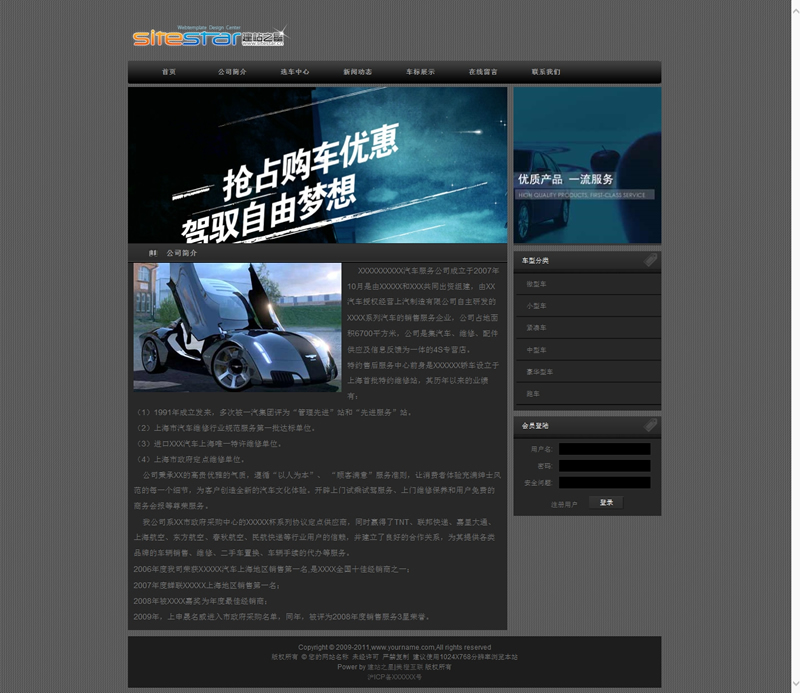Click the 安全问题 input box

coord(604,483)
